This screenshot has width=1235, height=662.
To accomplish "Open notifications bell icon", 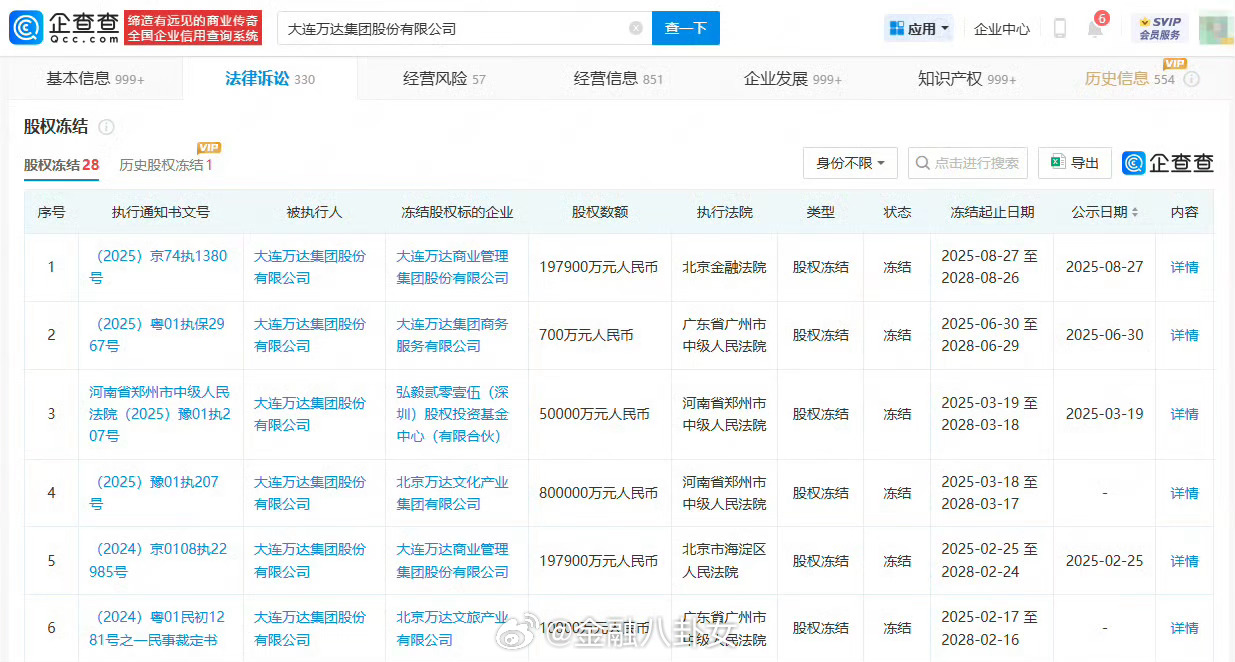I will (x=1095, y=28).
